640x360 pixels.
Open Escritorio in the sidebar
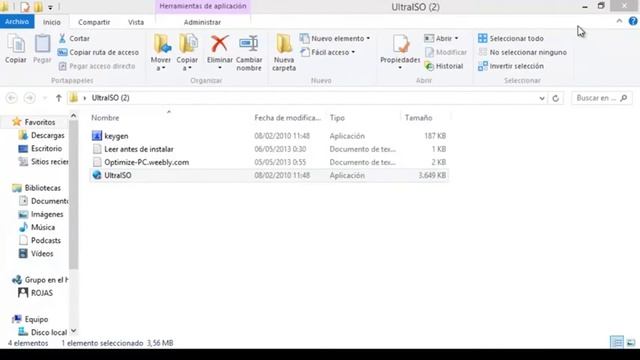tap(41, 149)
